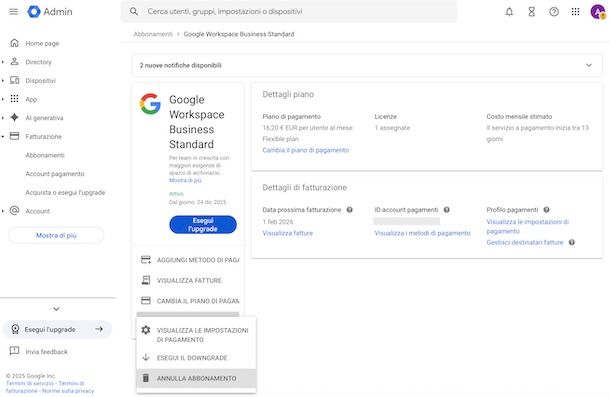Click the Directory person icon

[14, 61]
